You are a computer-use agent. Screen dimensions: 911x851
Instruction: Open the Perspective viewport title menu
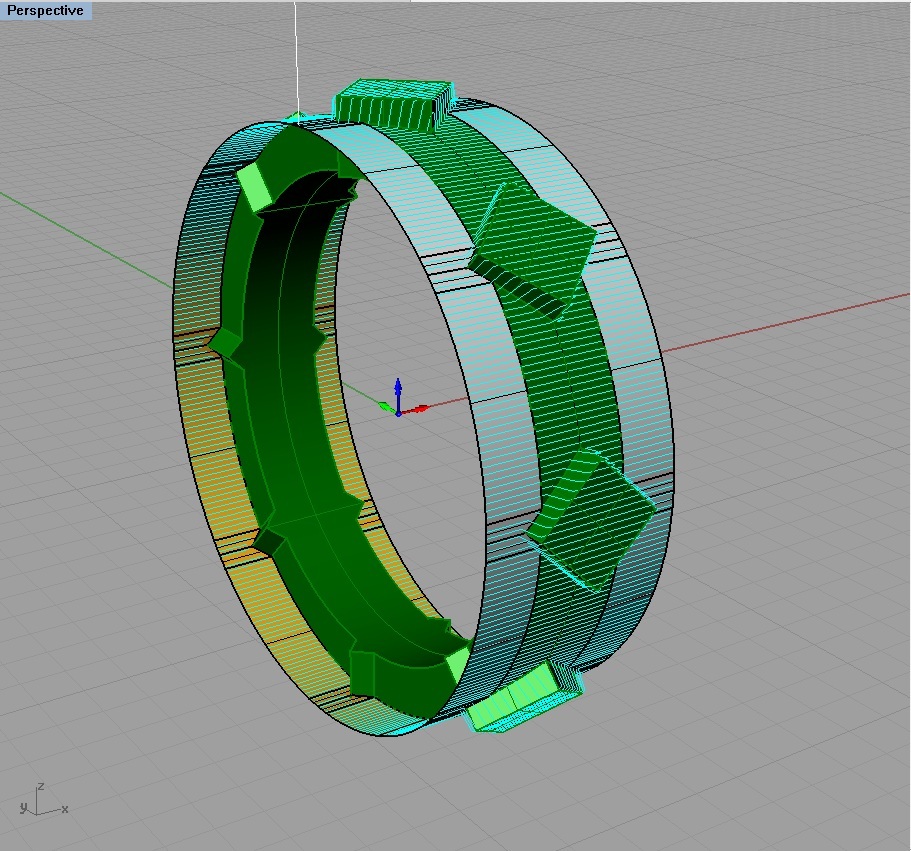(x=46, y=10)
